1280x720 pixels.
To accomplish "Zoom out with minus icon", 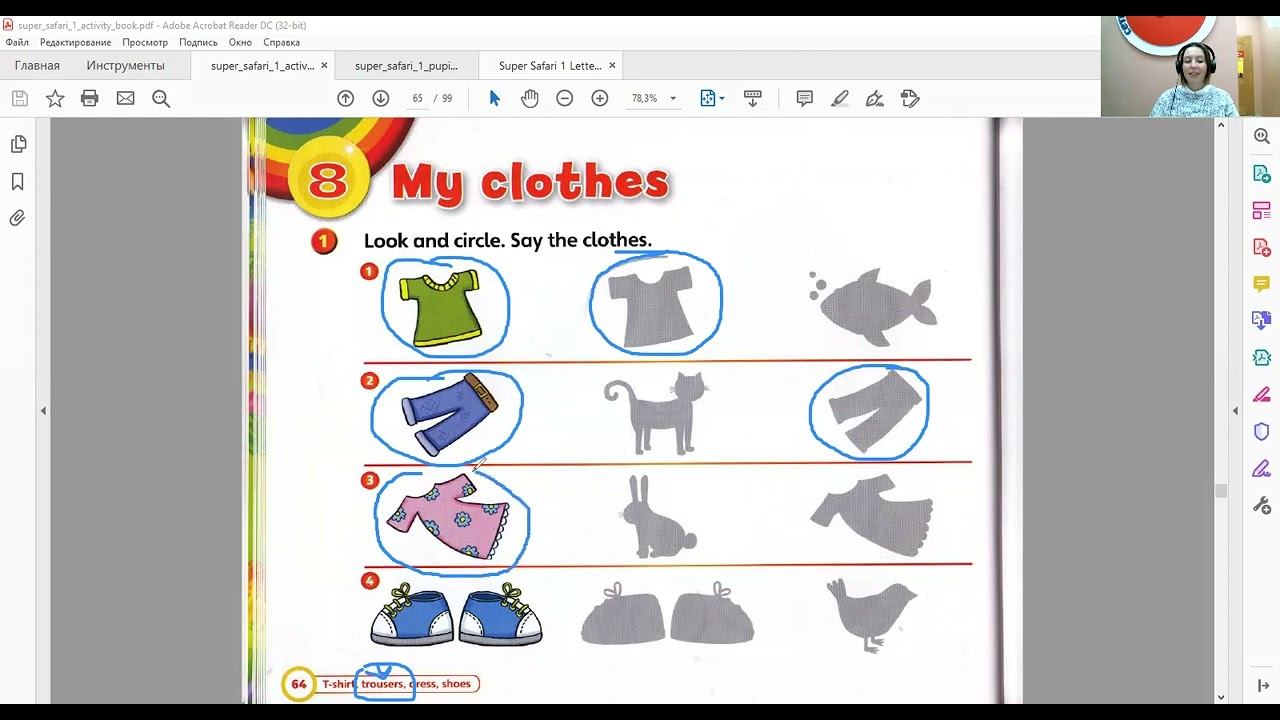I will 565,98.
